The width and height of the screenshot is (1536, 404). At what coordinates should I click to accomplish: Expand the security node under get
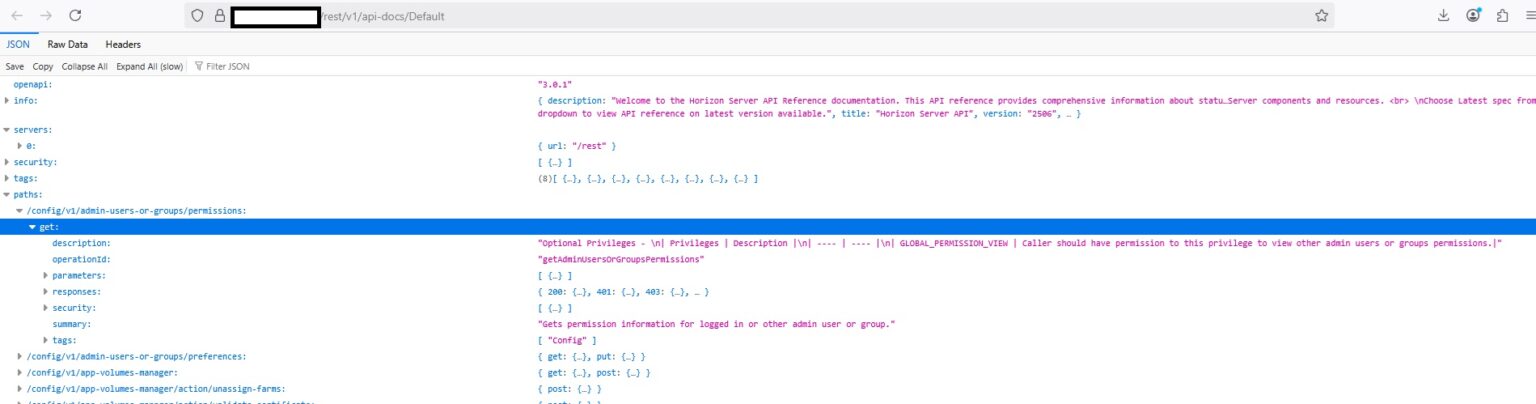point(45,308)
